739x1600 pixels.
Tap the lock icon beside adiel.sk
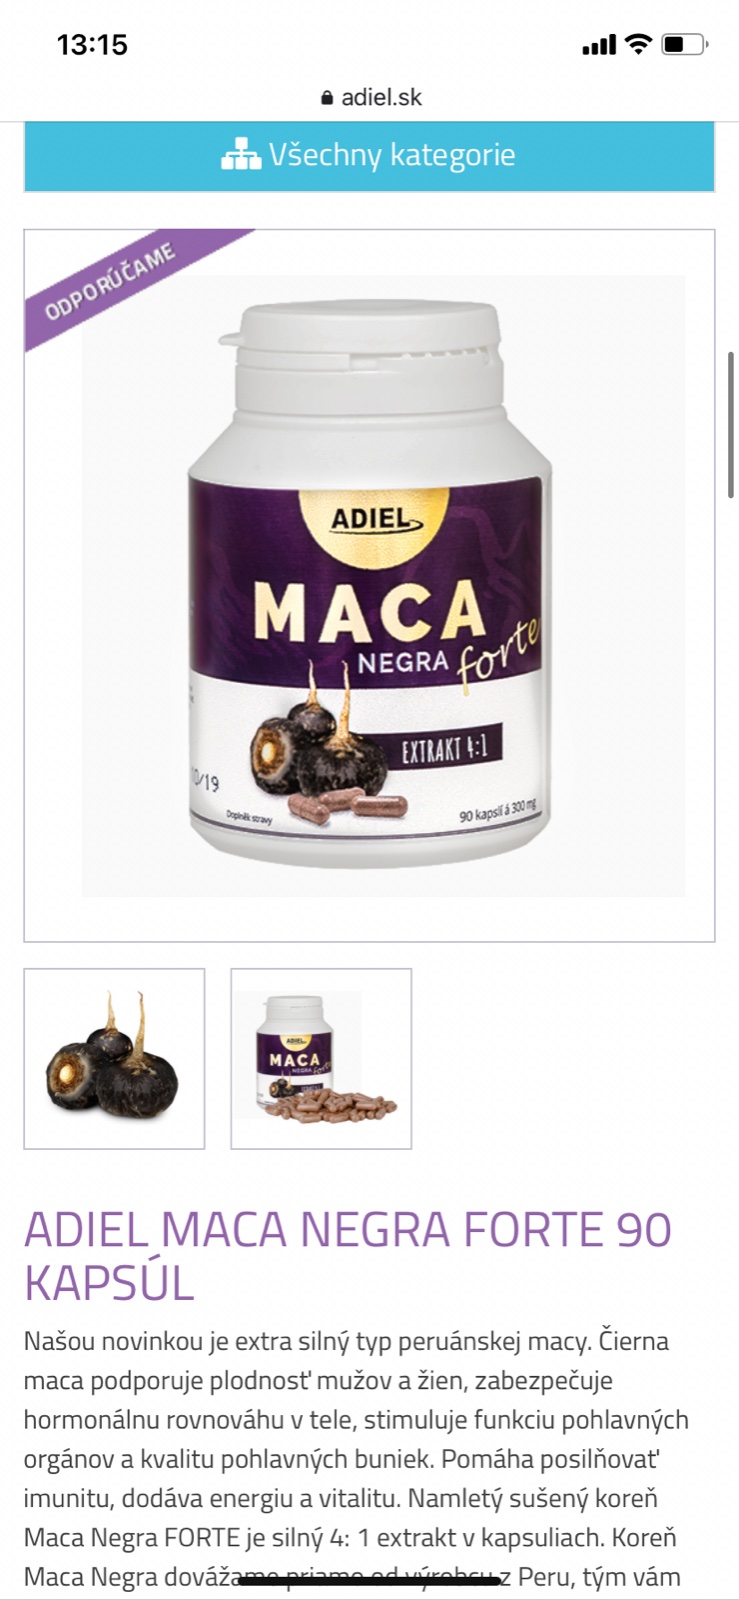(x=326, y=98)
